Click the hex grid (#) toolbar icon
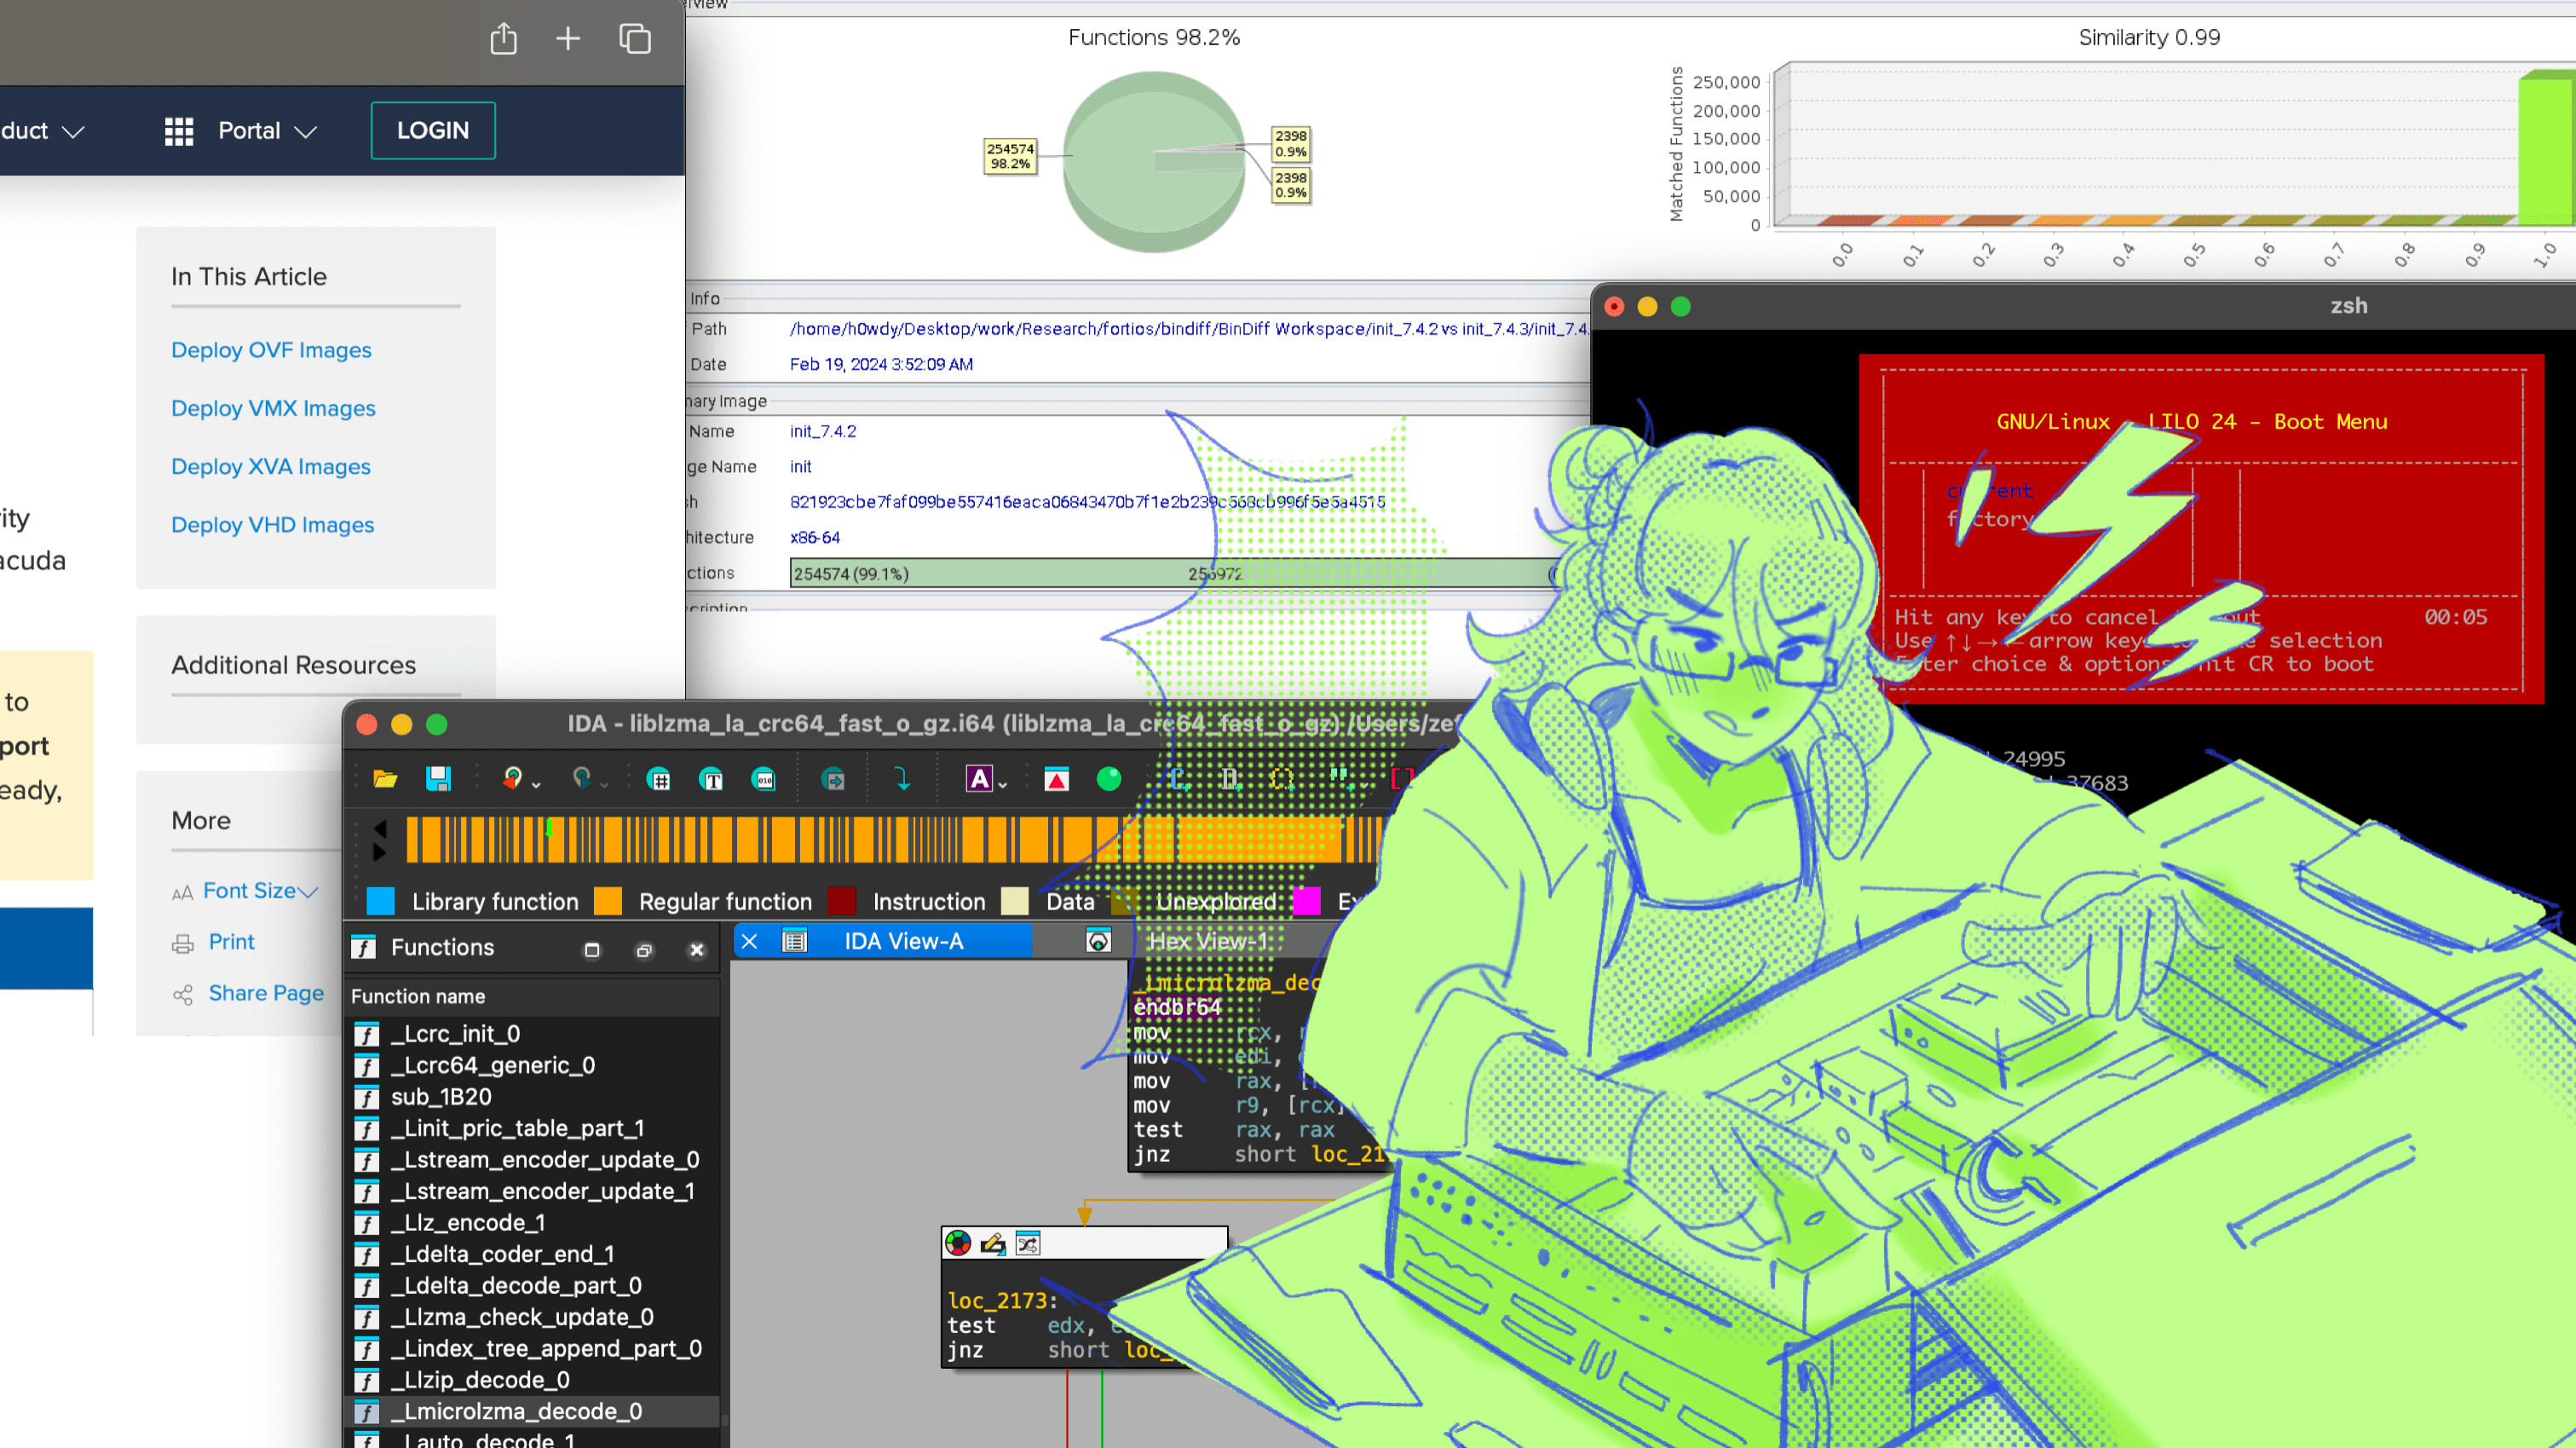This screenshot has width=2576, height=1448. click(659, 779)
